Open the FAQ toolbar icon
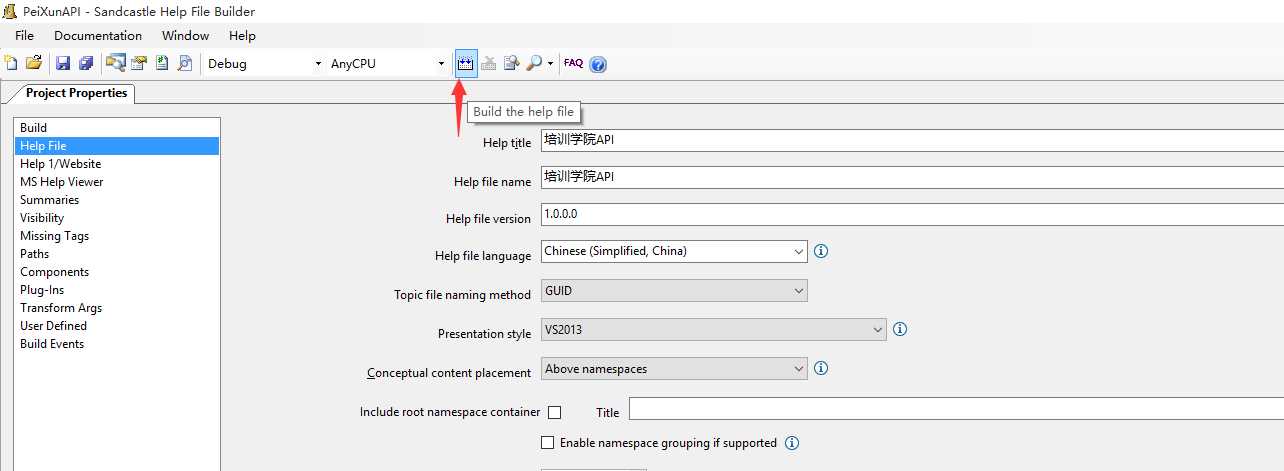Image resolution: width=1284 pixels, height=471 pixels. coord(574,63)
